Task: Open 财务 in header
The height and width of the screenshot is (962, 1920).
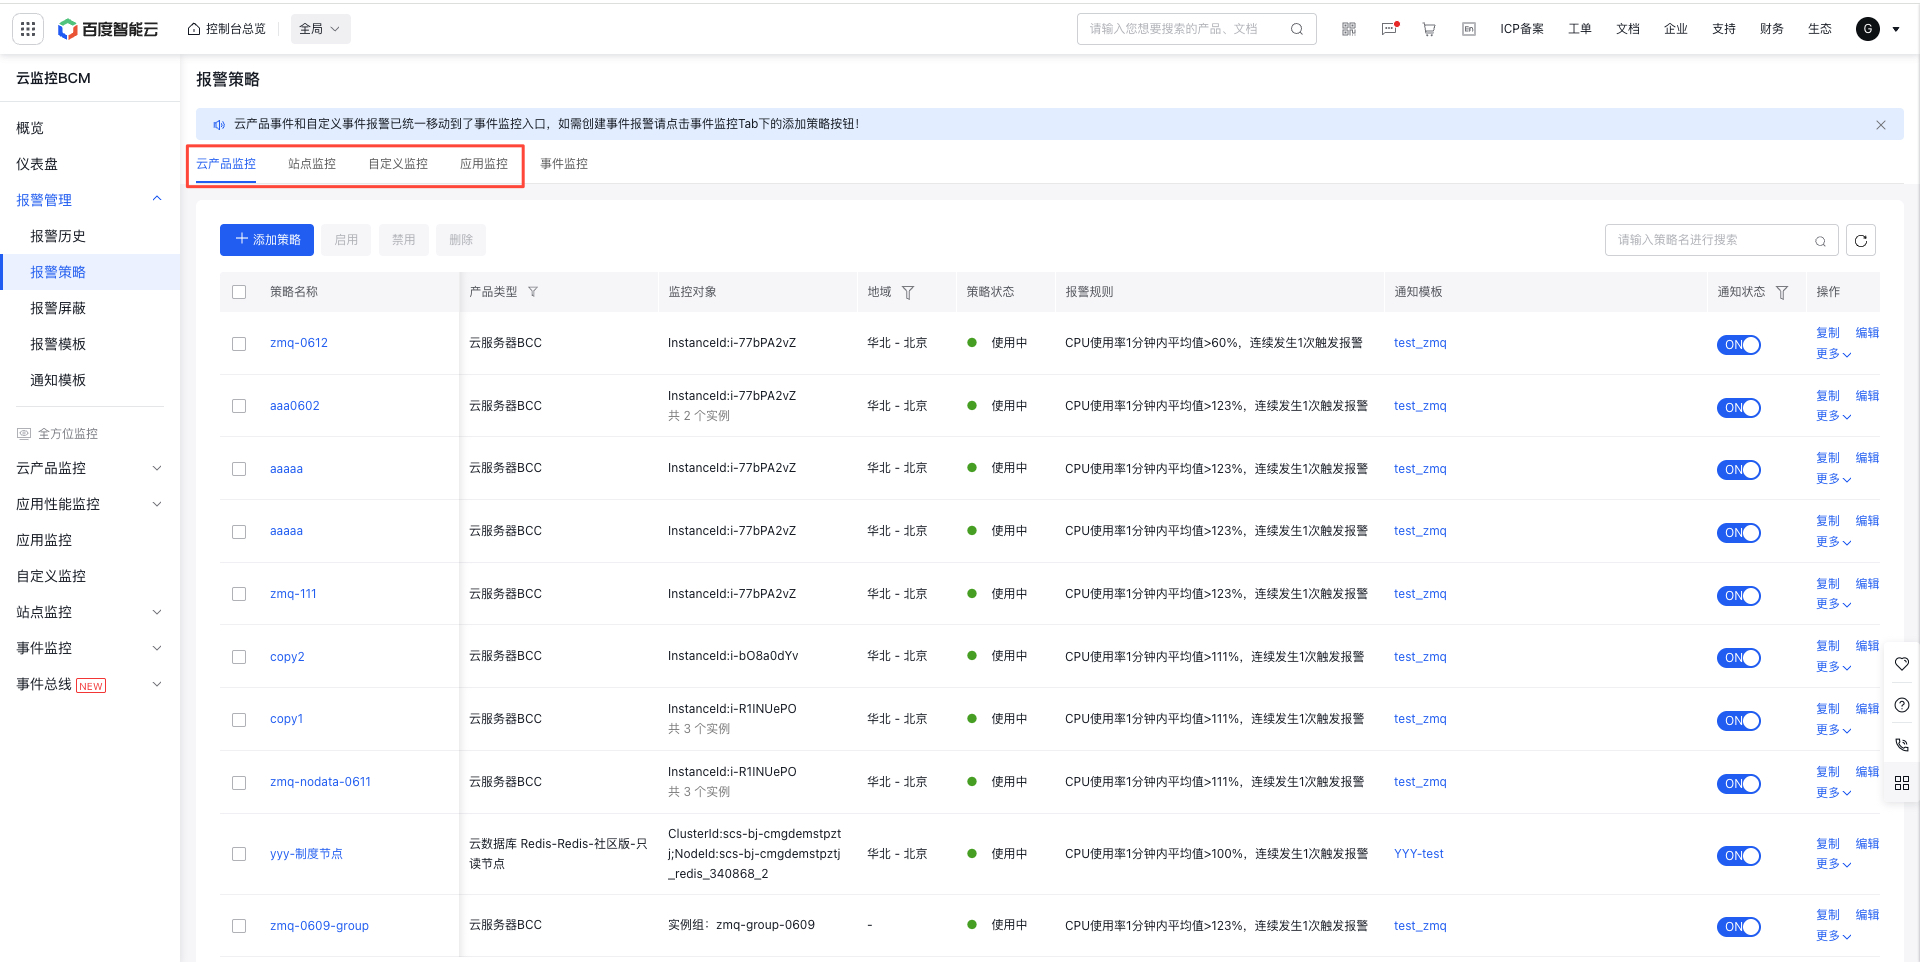Action: point(1772,29)
